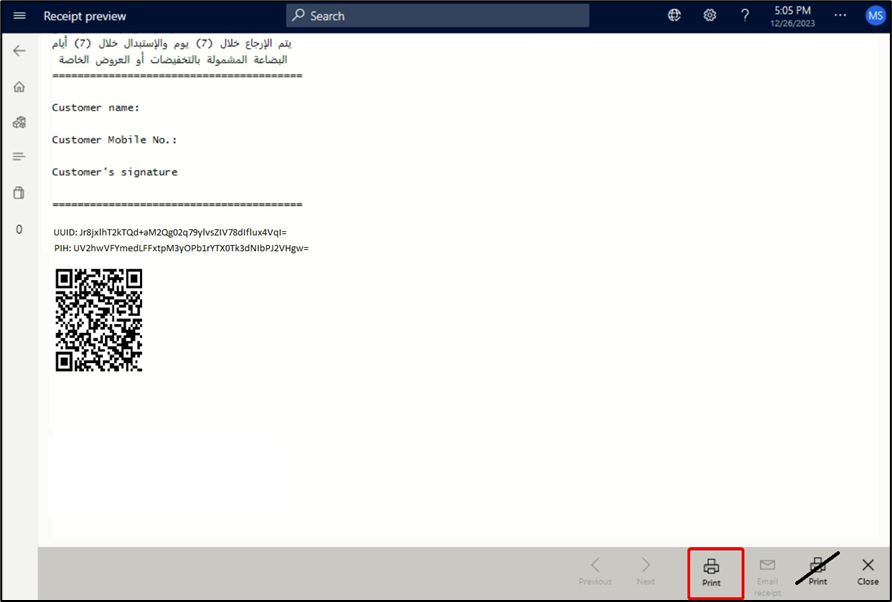Click the Customer name: label
This screenshot has width=892, height=602.
(x=96, y=108)
